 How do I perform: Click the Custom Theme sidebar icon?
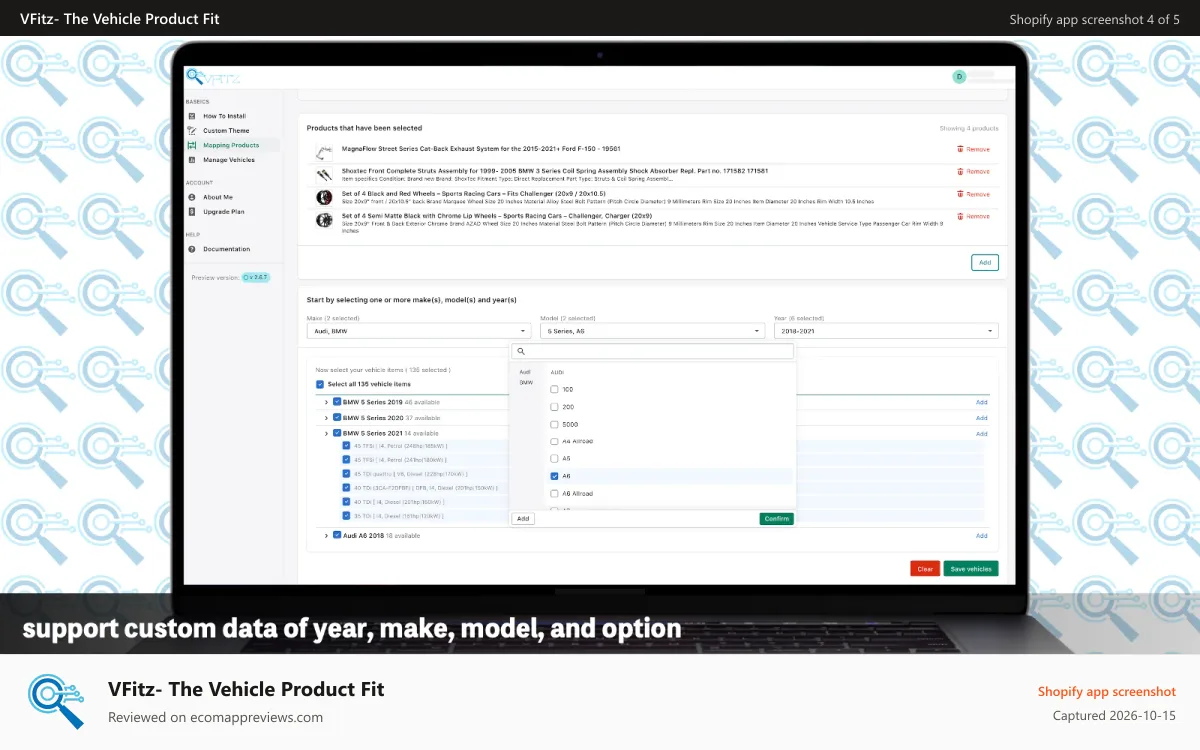tap(192, 130)
